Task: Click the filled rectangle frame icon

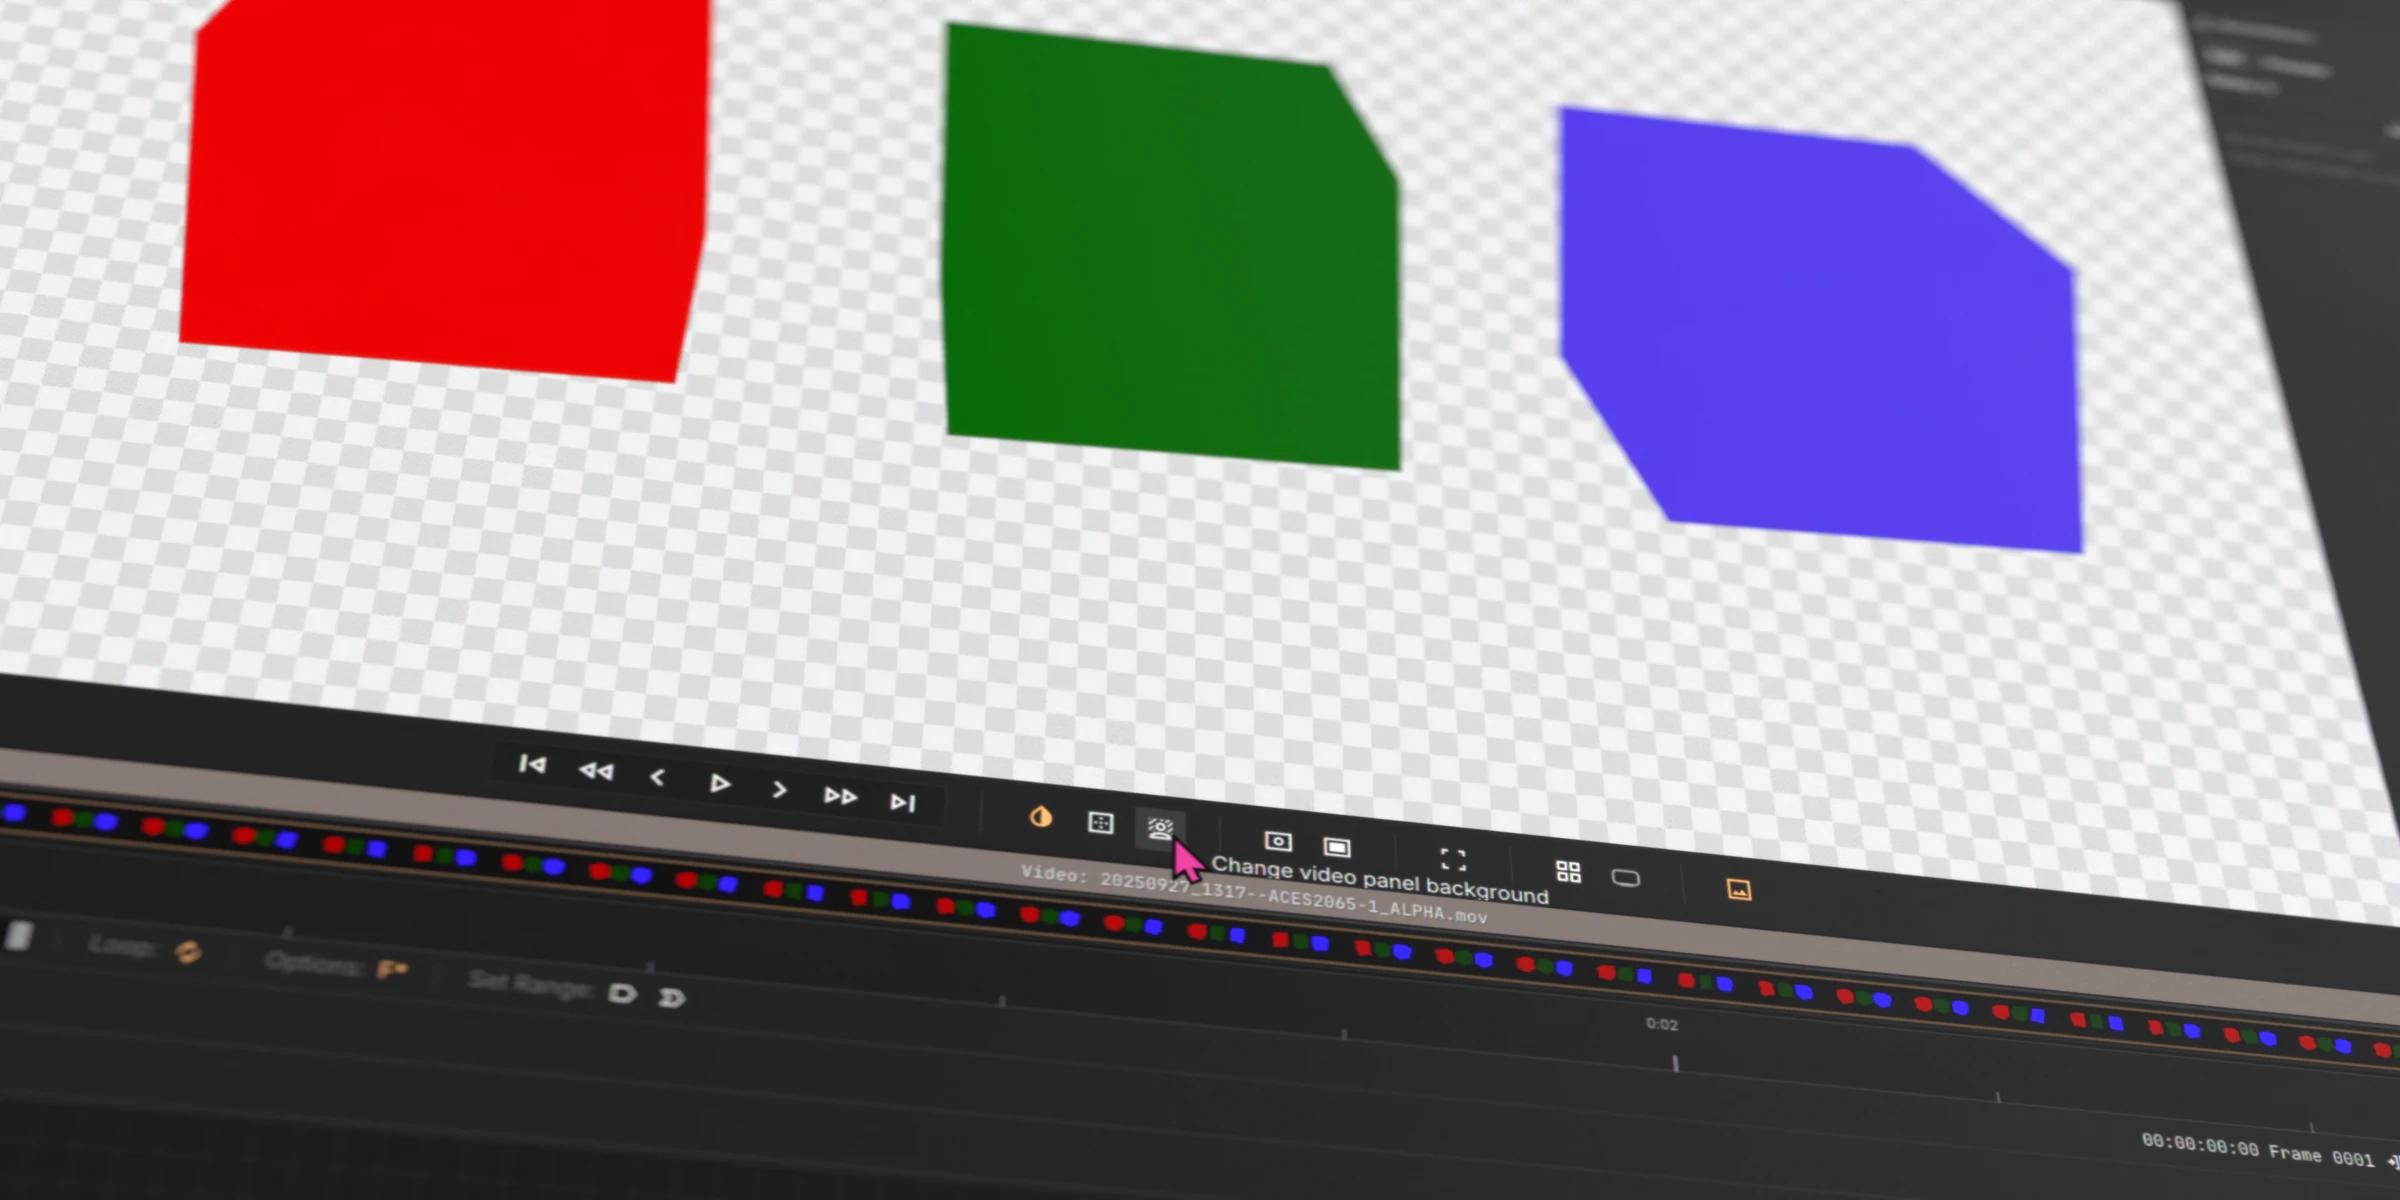Action: [x=1337, y=847]
